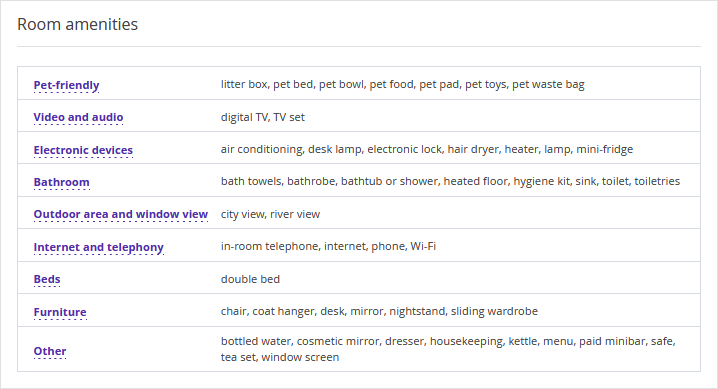Open Internet and telephony link
This screenshot has width=718, height=389.
coord(98,247)
